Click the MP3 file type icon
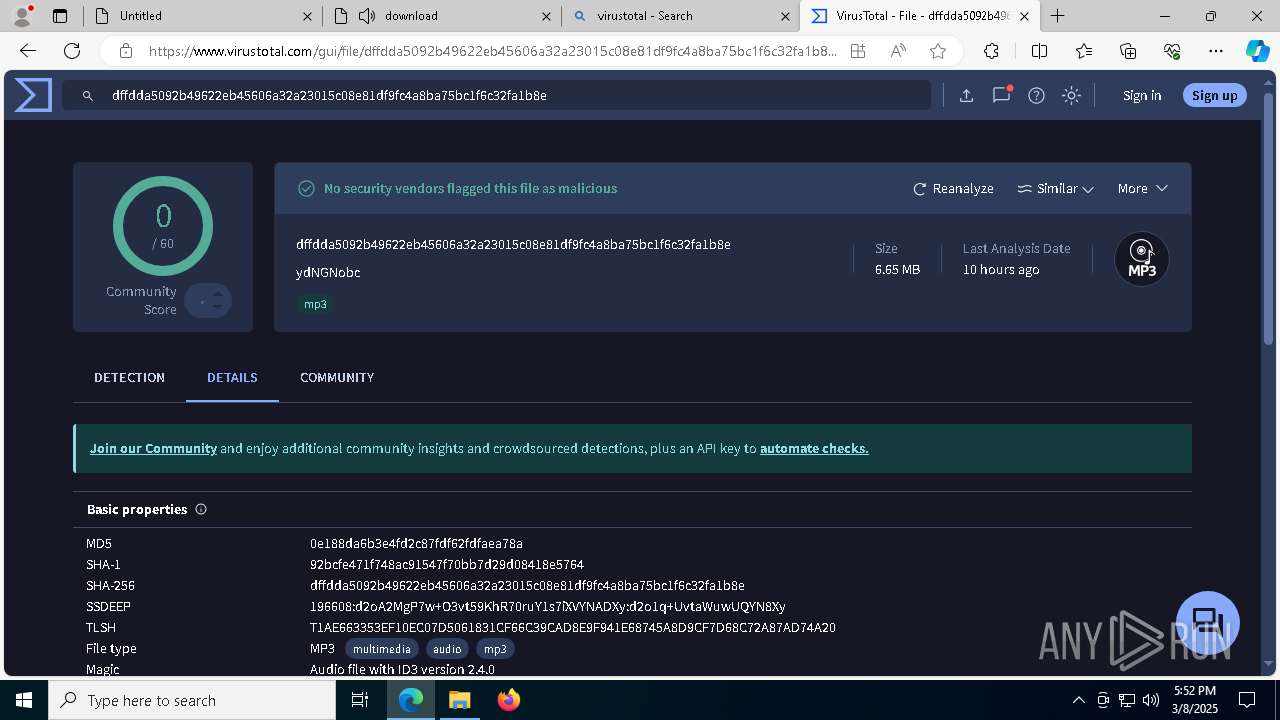The height and width of the screenshot is (720, 1280). (x=1142, y=259)
